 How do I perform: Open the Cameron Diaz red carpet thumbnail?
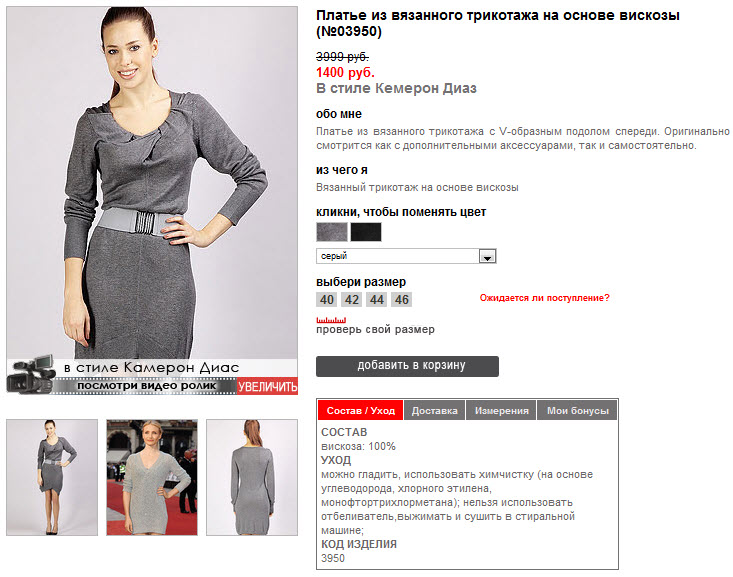(x=152, y=477)
